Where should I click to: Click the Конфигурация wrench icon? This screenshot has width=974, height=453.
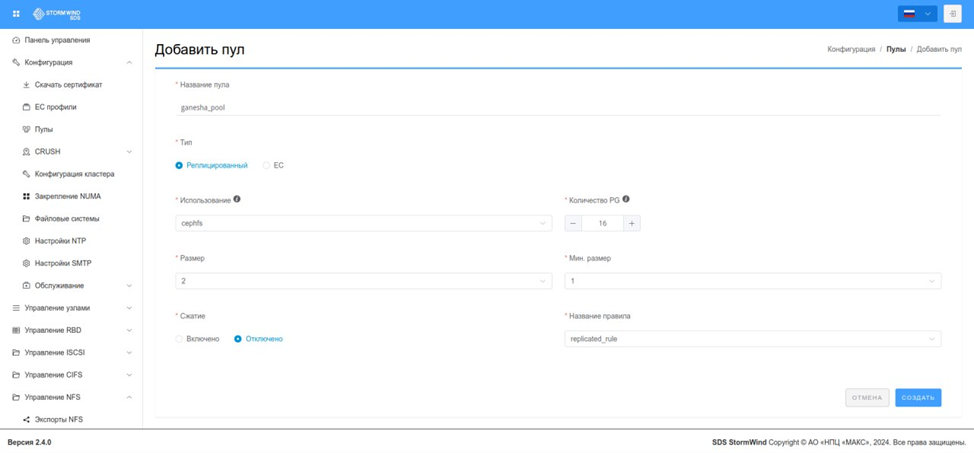pos(16,63)
